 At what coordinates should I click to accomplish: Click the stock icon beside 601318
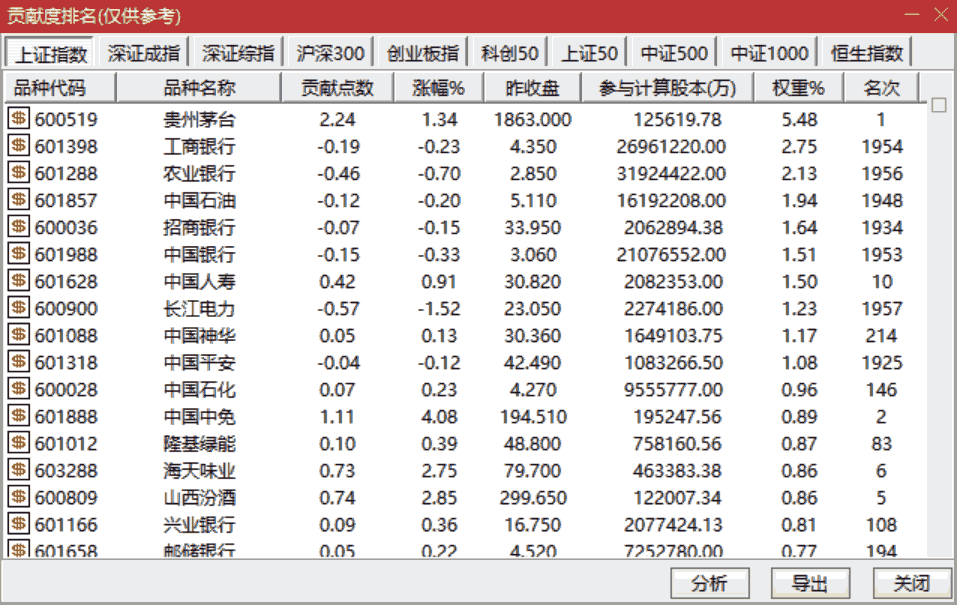(x=18, y=361)
